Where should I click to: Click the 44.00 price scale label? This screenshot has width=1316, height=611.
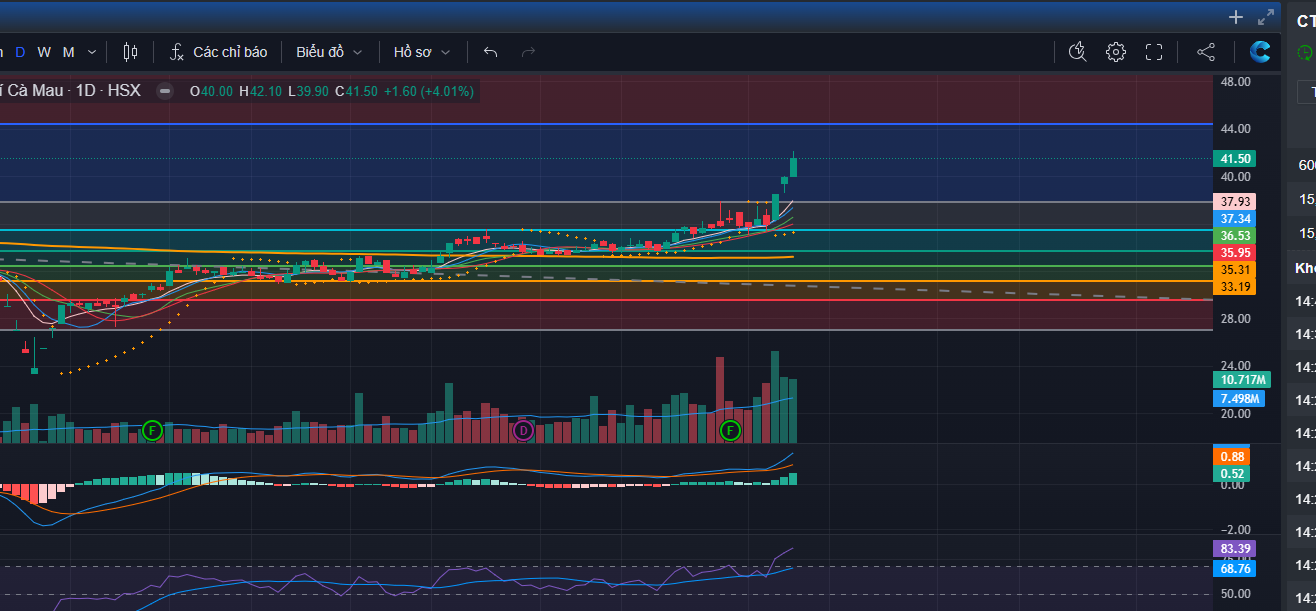pyautogui.click(x=1235, y=129)
